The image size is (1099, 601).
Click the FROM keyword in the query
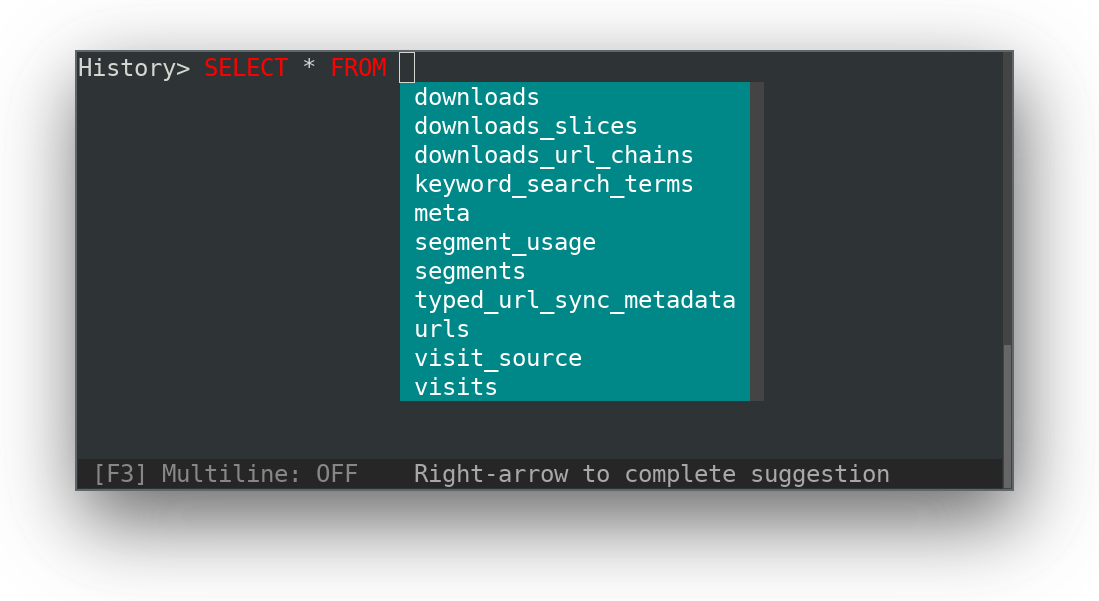[358, 68]
